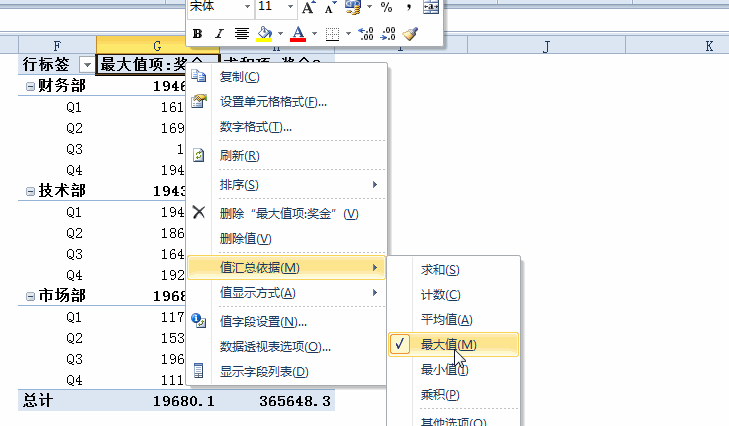Toggle bold formatting in mini toolbar
This screenshot has height=426, width=729.
tap(198, 34)
